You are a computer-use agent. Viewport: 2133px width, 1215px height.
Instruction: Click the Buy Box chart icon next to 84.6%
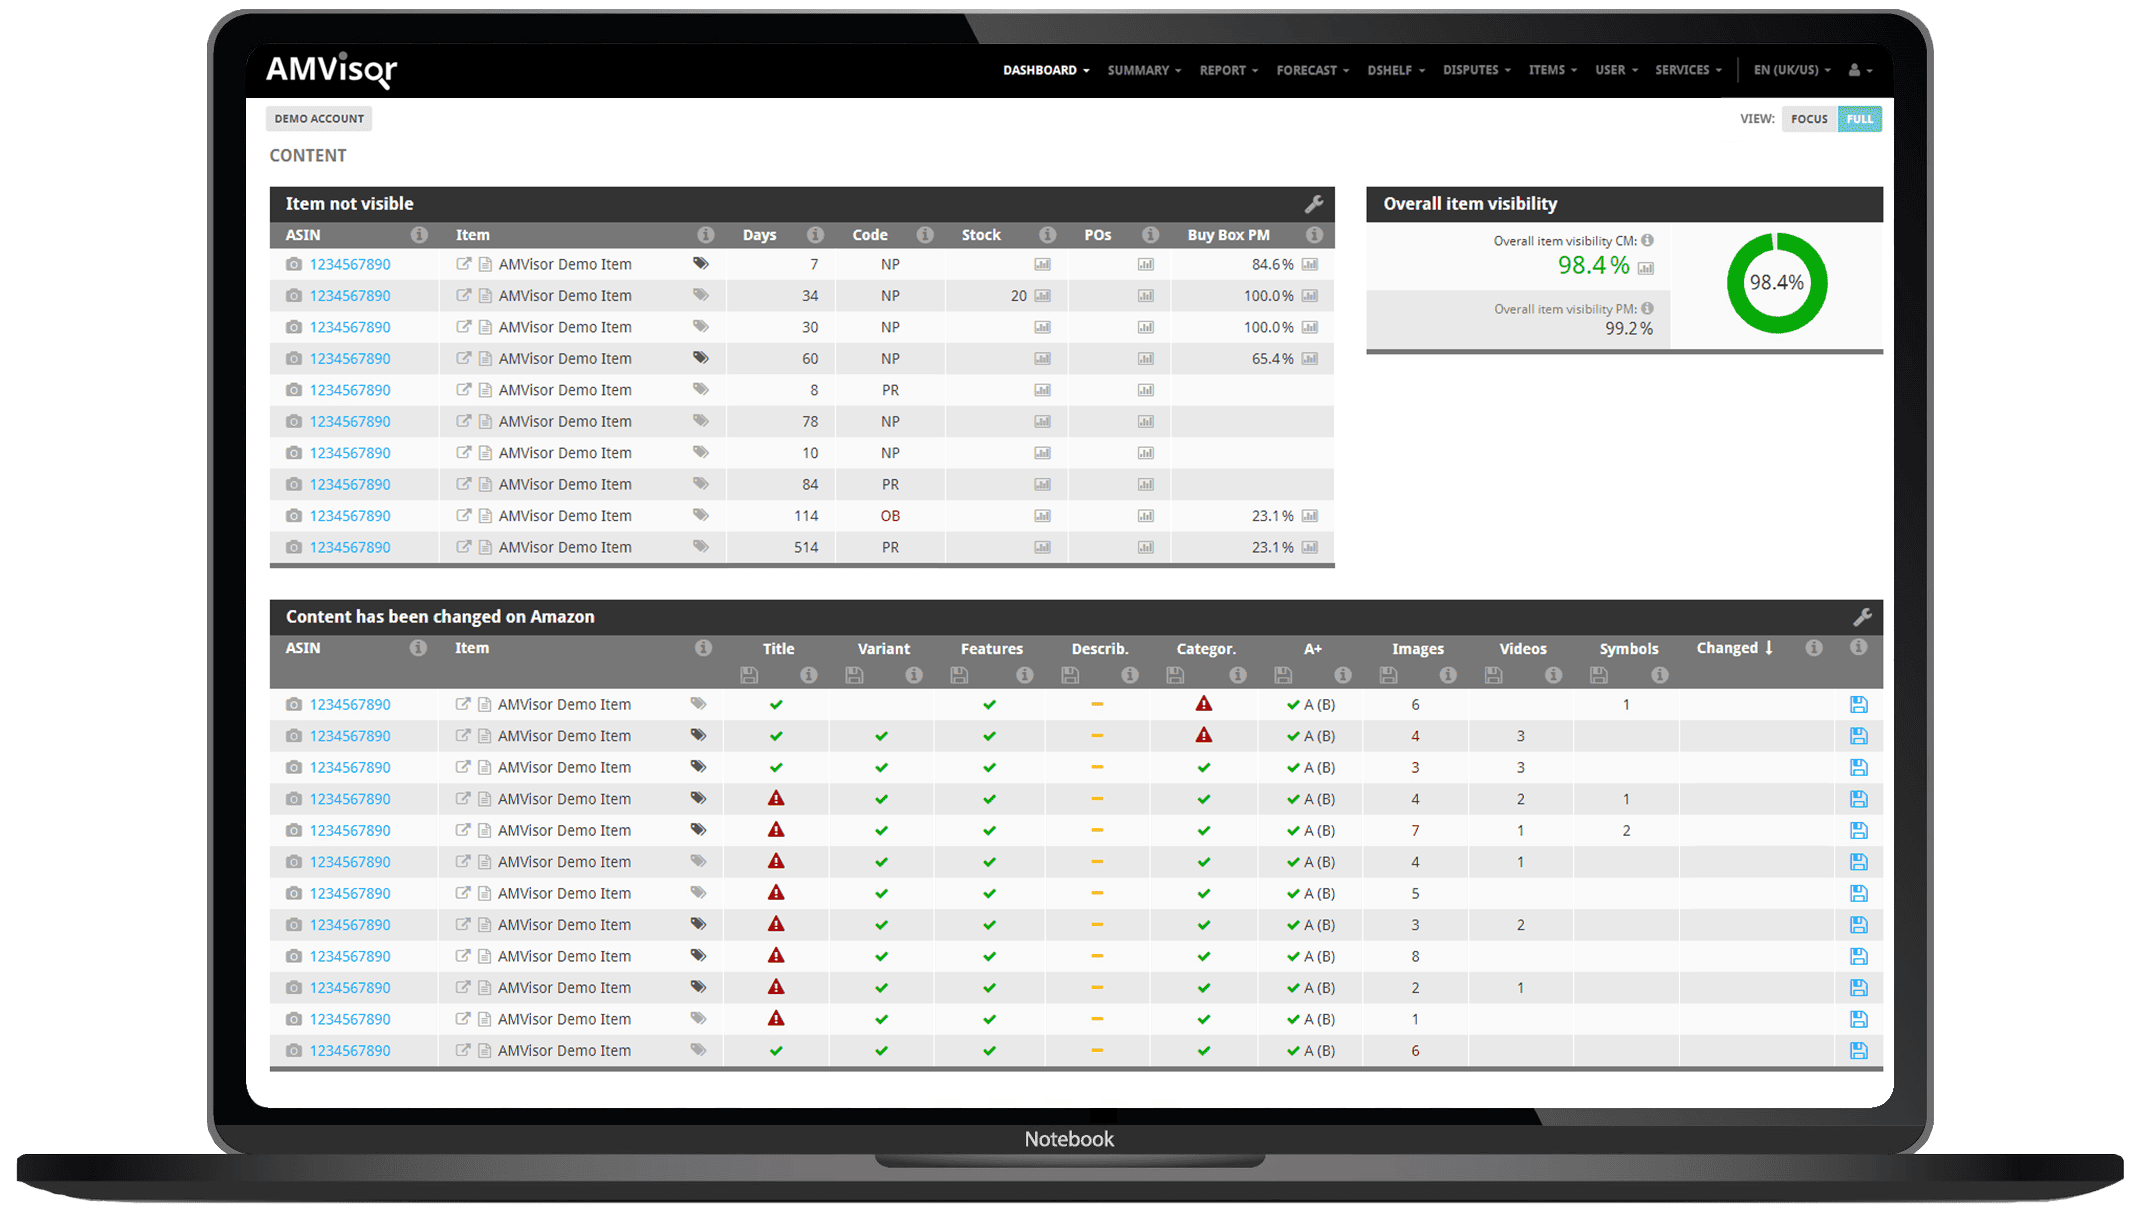click(x=1310, y=265)
